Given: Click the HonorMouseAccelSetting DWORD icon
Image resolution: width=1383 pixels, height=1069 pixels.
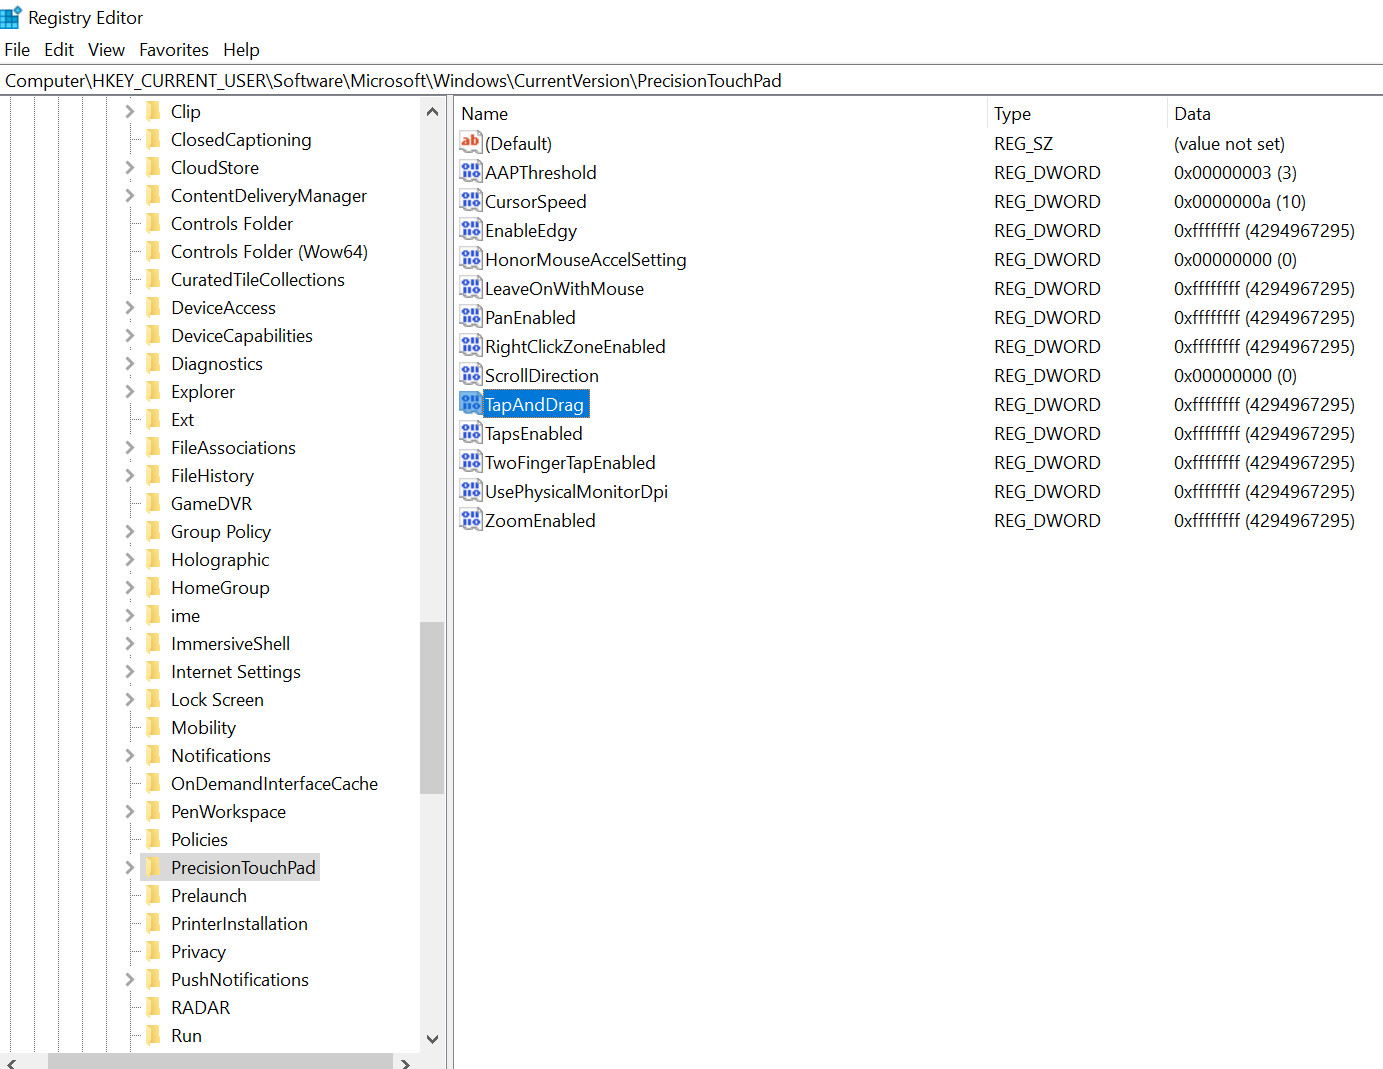Looking at the screenshot, I should (x=471, y=259).
